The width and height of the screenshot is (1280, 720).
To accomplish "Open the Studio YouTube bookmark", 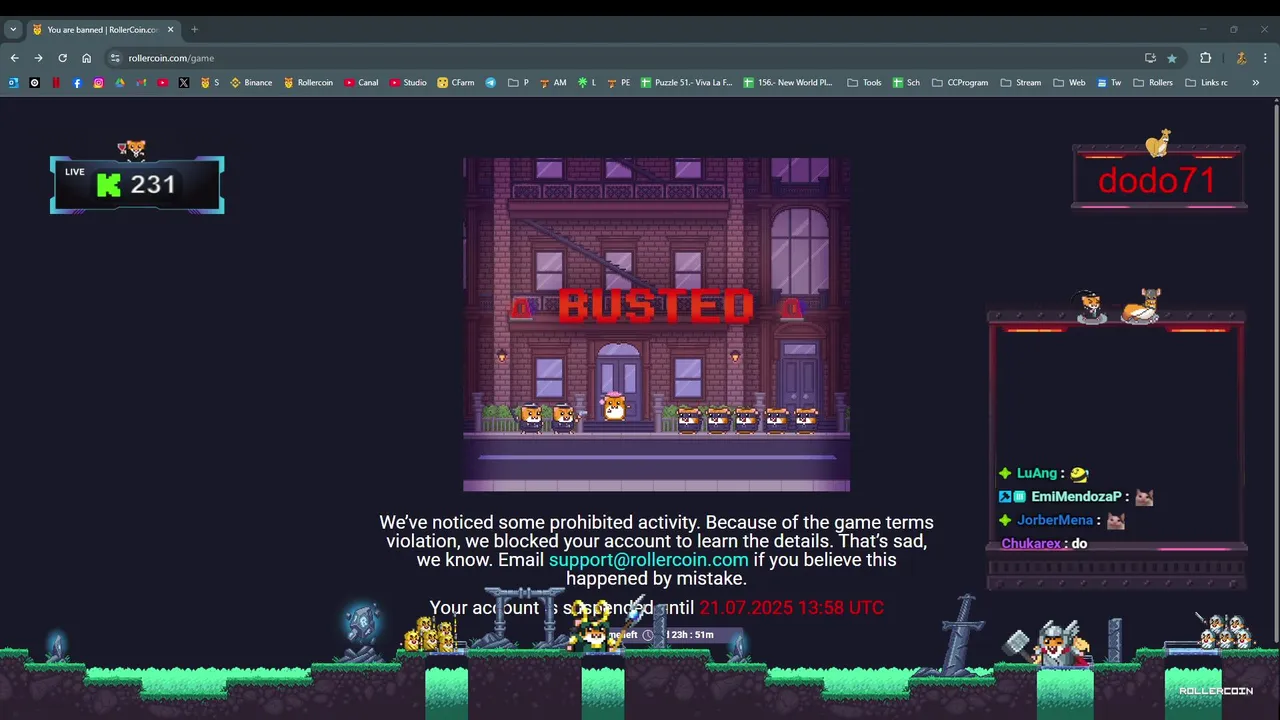I will pyautogui.click(x=408, y=83).
